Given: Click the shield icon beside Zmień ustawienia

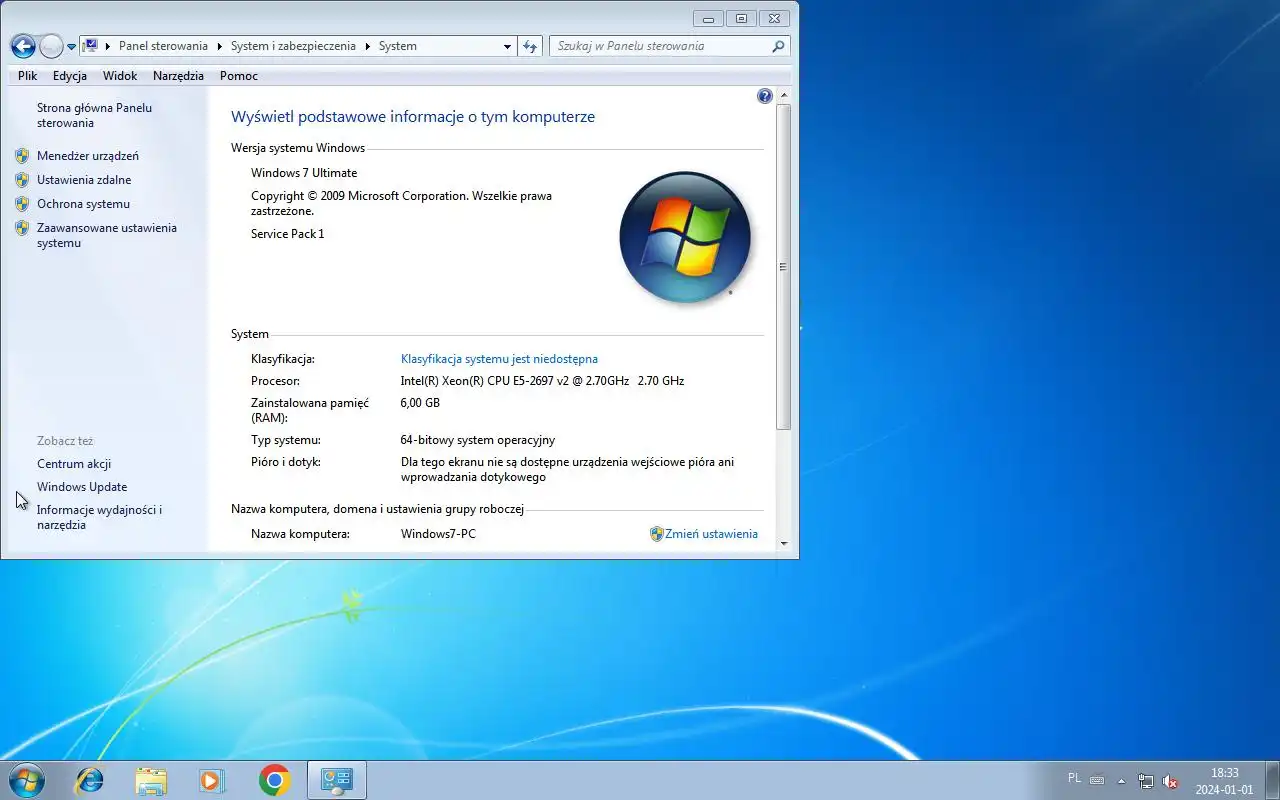Looking at the screenshot, I should [657, 534].
